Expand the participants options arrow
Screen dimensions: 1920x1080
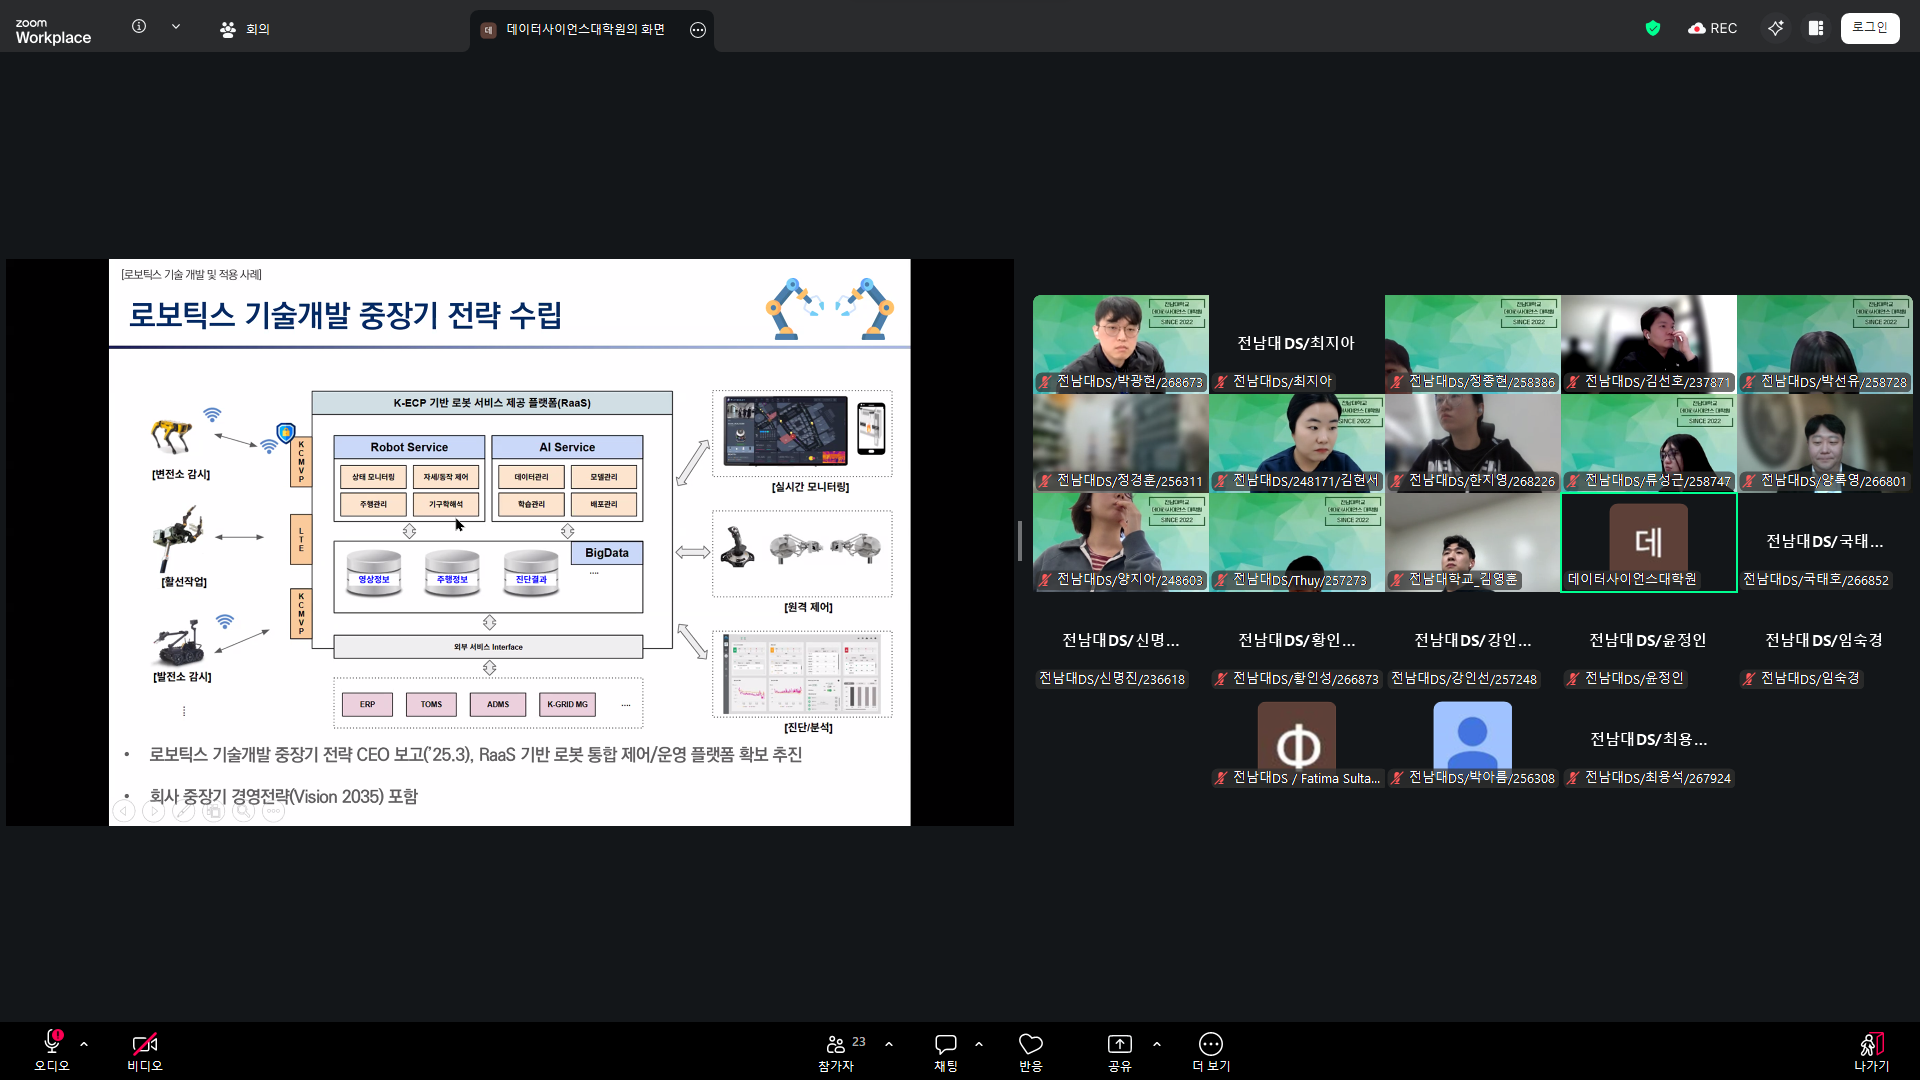[889, 1044]
